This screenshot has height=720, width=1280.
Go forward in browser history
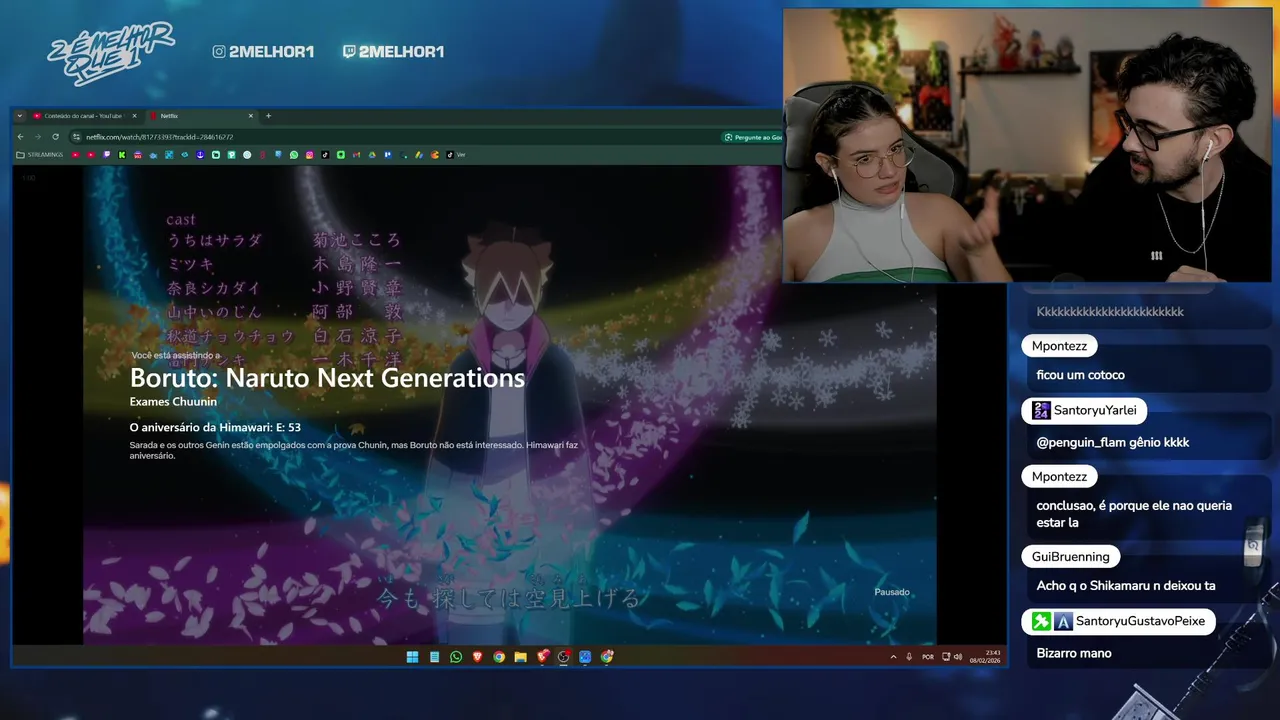point(38,137)
